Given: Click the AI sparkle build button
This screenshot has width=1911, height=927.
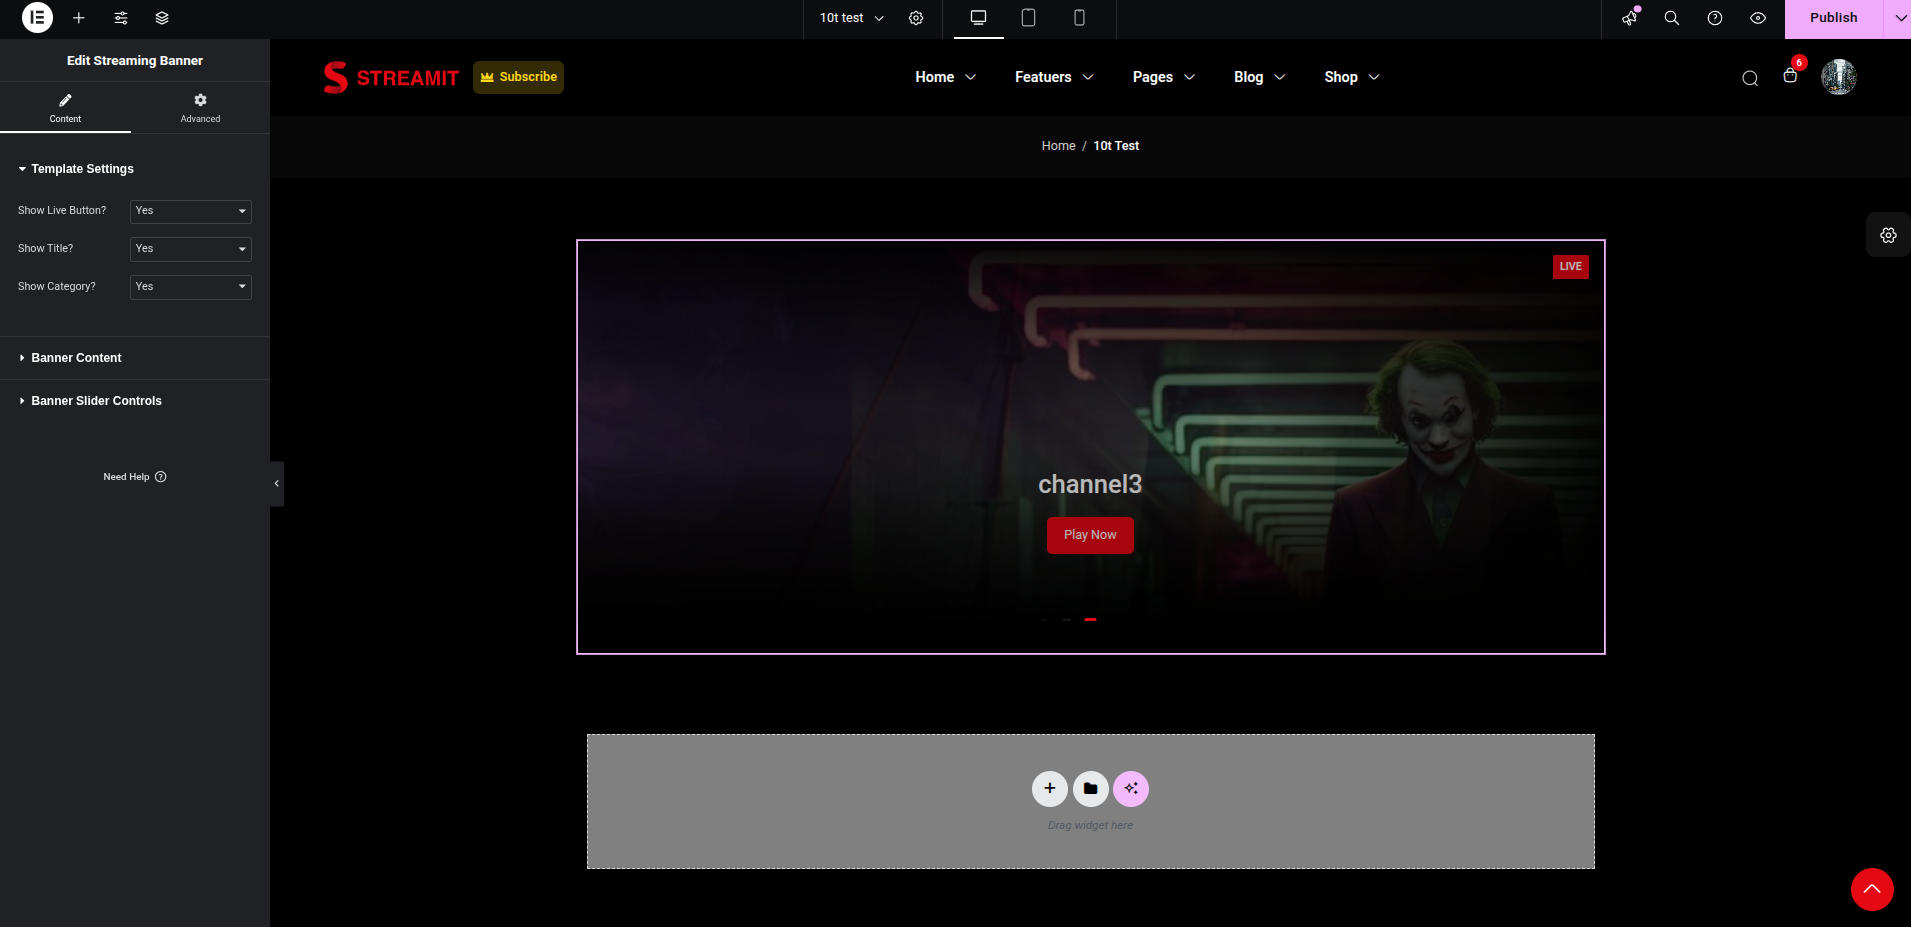Looking at the screenshot, I should click(1131, 789).
